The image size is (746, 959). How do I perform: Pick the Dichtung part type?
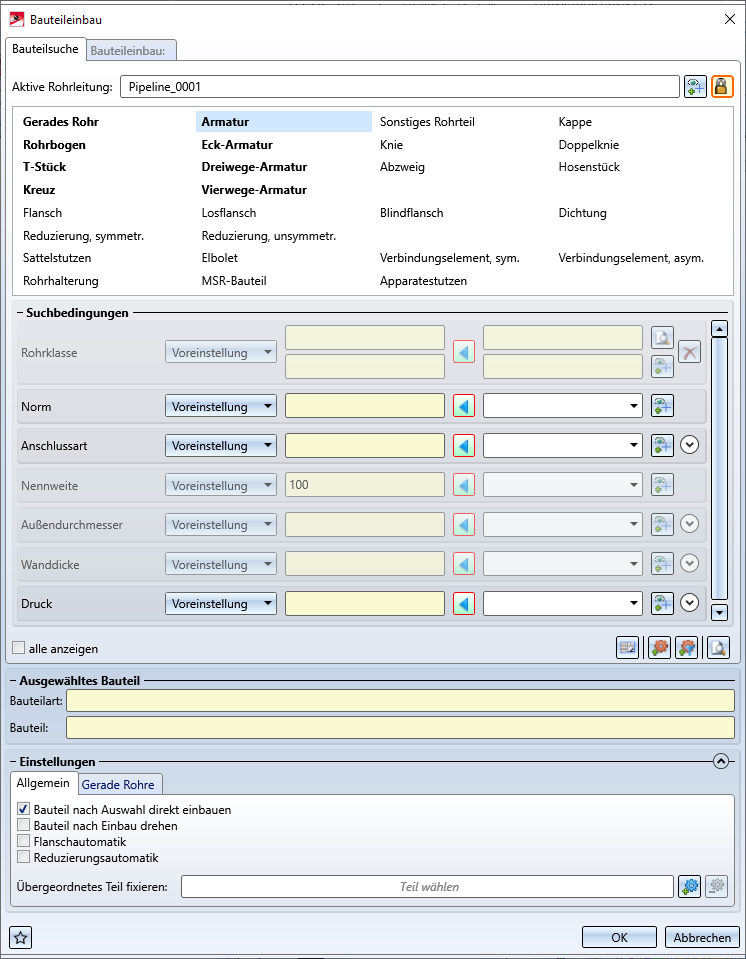[x=583, y=213]
